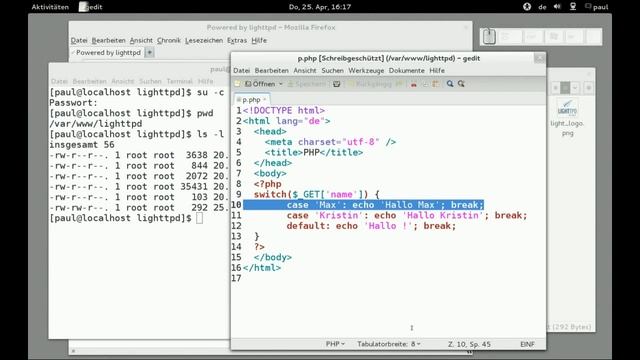Close the p.php tab with its x

(264, 100)
